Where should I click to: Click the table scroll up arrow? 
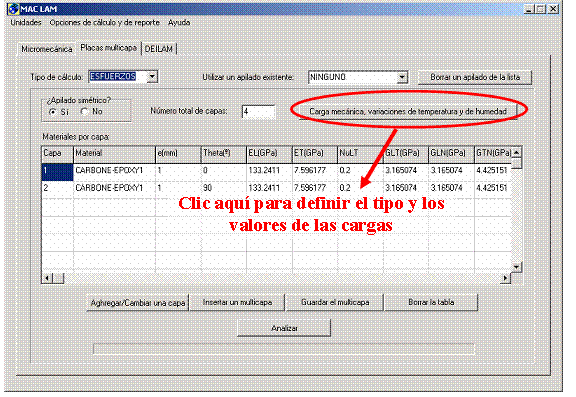[516, 152]
